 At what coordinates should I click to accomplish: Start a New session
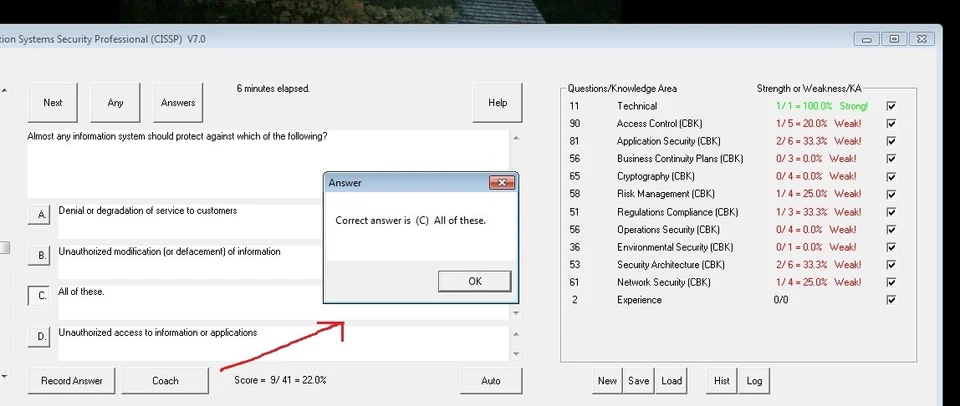tap(607, 381)
